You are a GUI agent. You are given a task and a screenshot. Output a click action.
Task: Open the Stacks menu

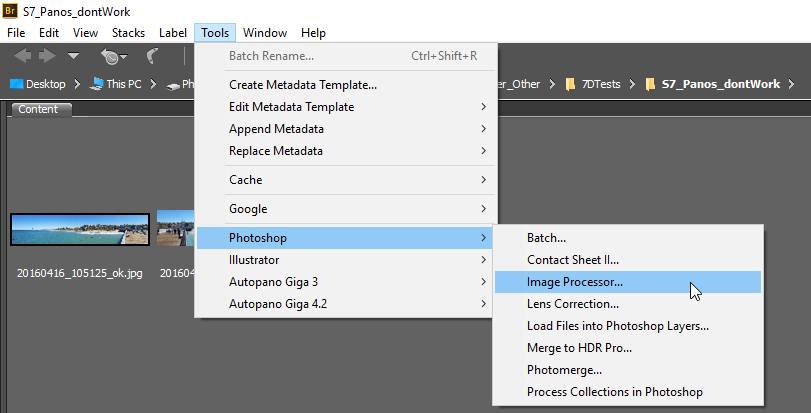128,33
